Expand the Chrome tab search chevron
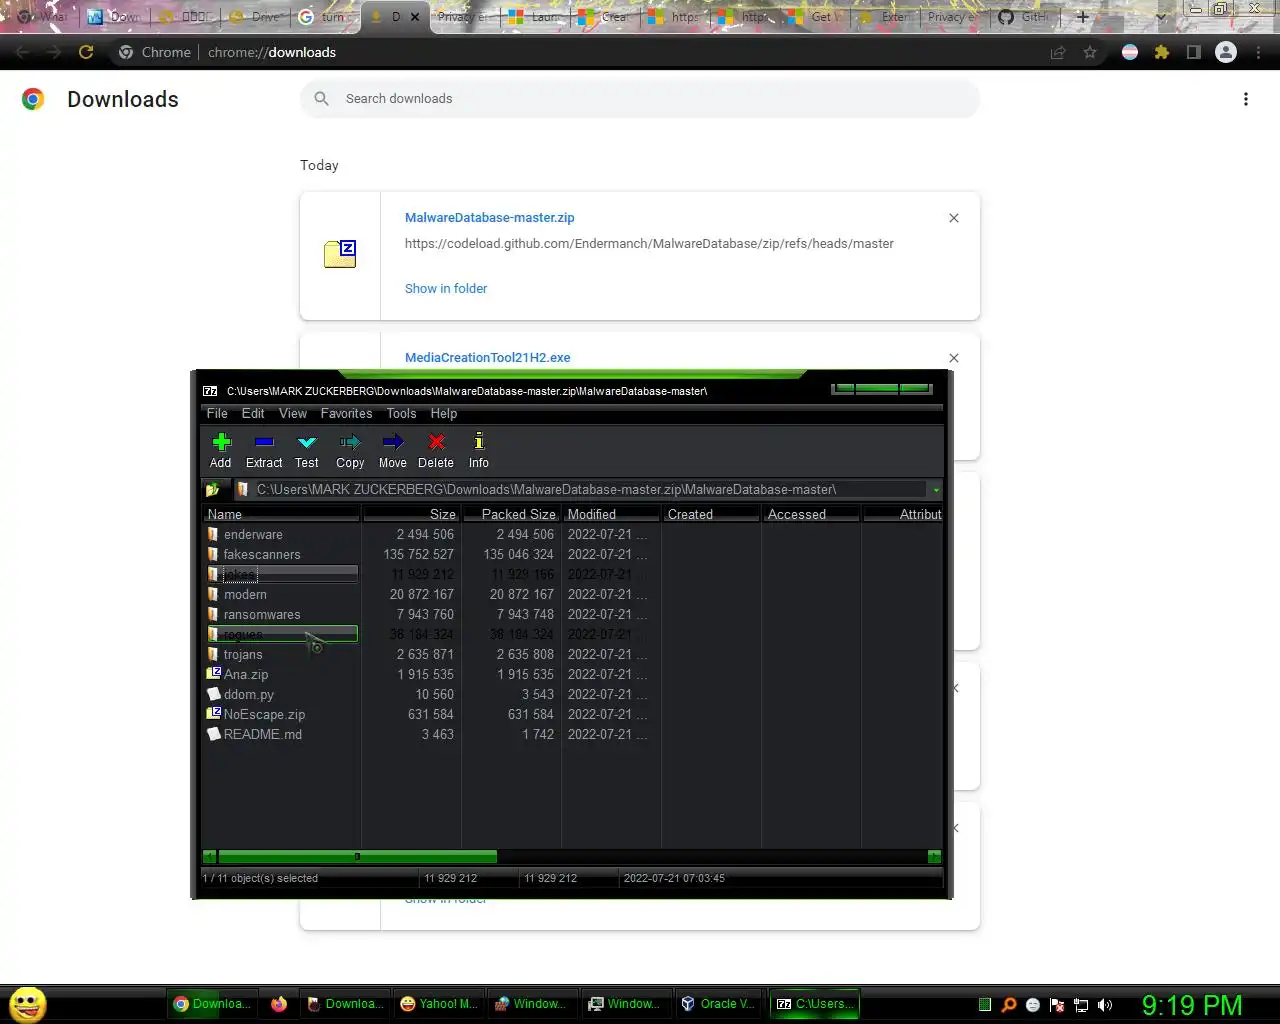This screenshot has width=1280, height=1024. (1160, 17)
